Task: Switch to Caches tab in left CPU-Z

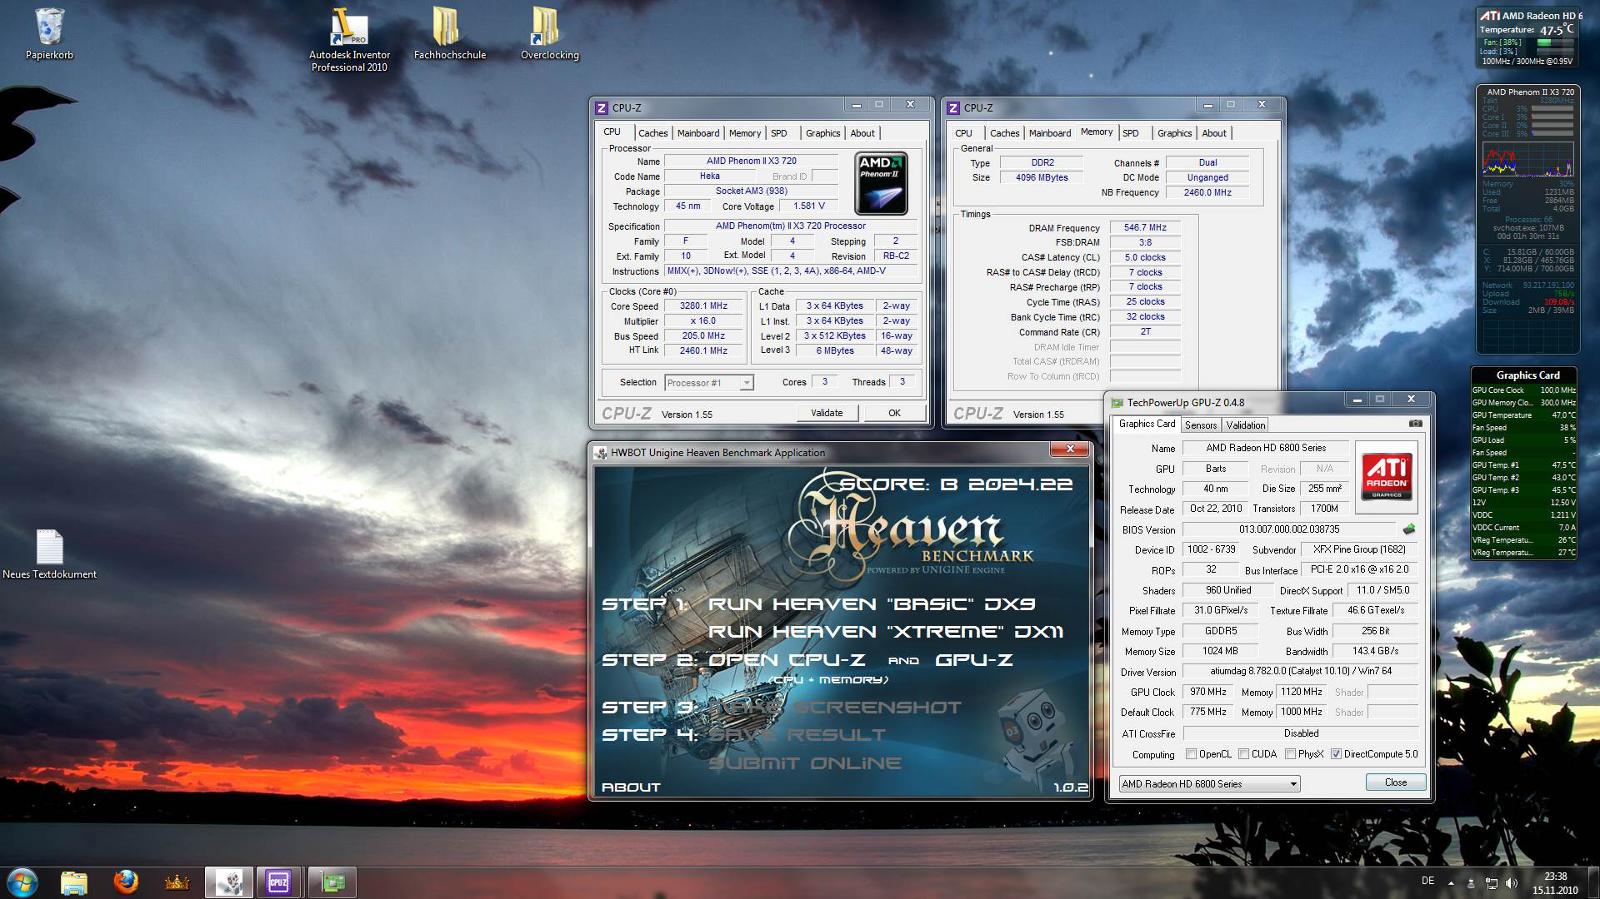Action: [653, 133]
